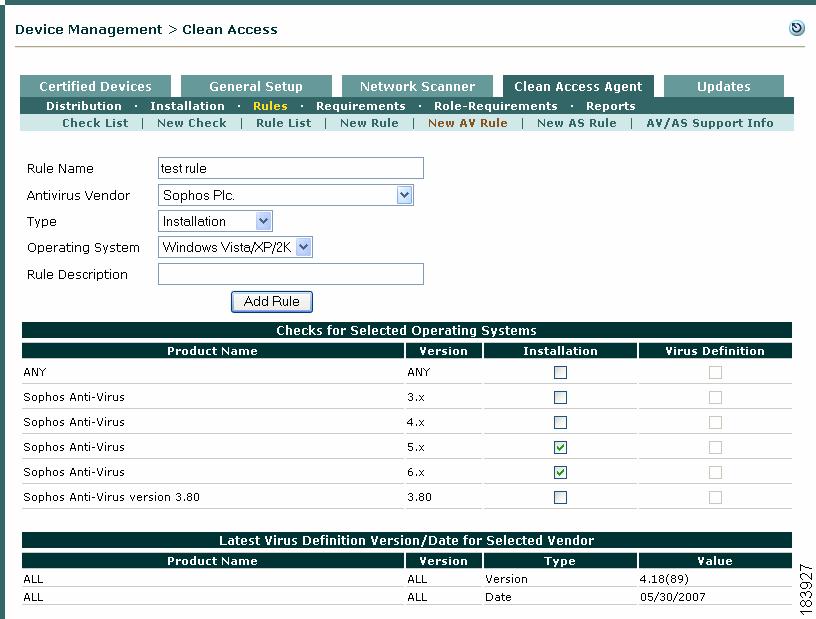
Task: Go to New Check page
Action: 192,123
